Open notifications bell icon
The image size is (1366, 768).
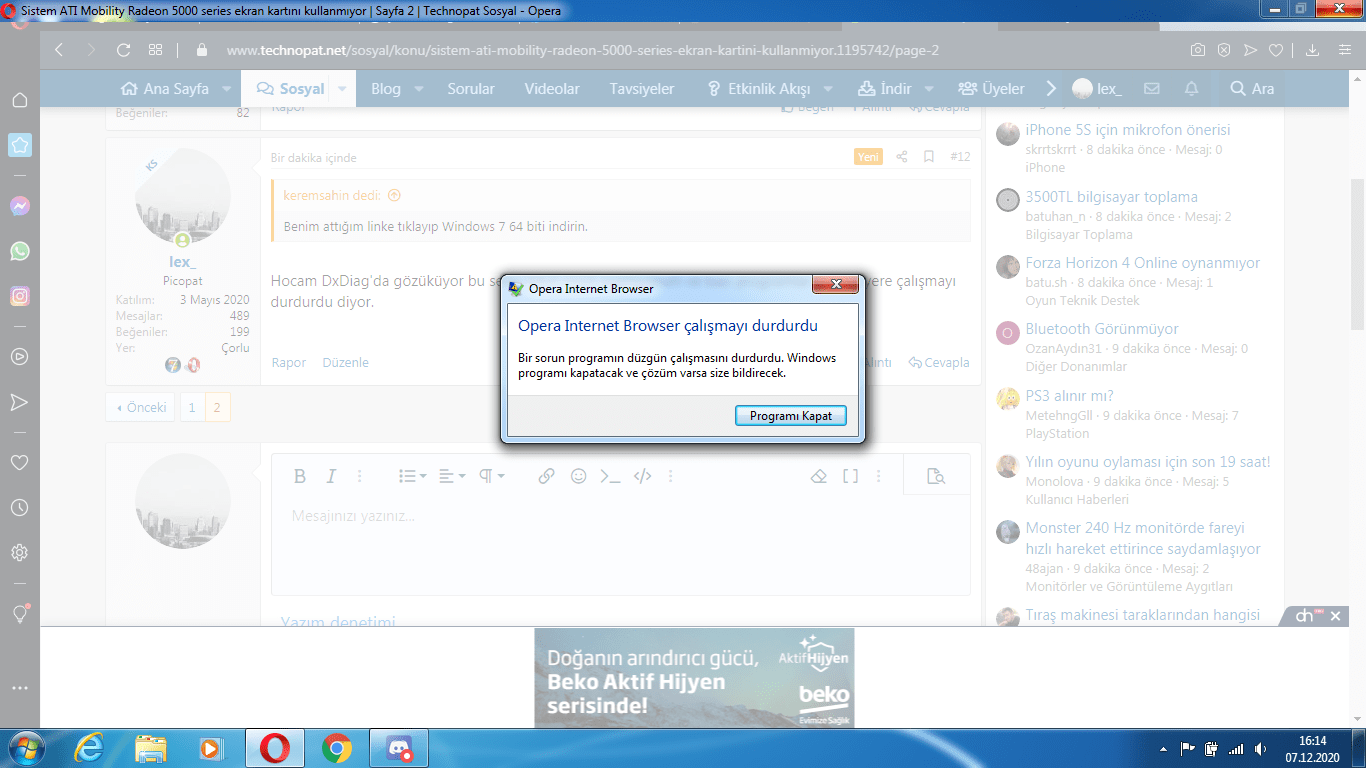pos(1191,89)
